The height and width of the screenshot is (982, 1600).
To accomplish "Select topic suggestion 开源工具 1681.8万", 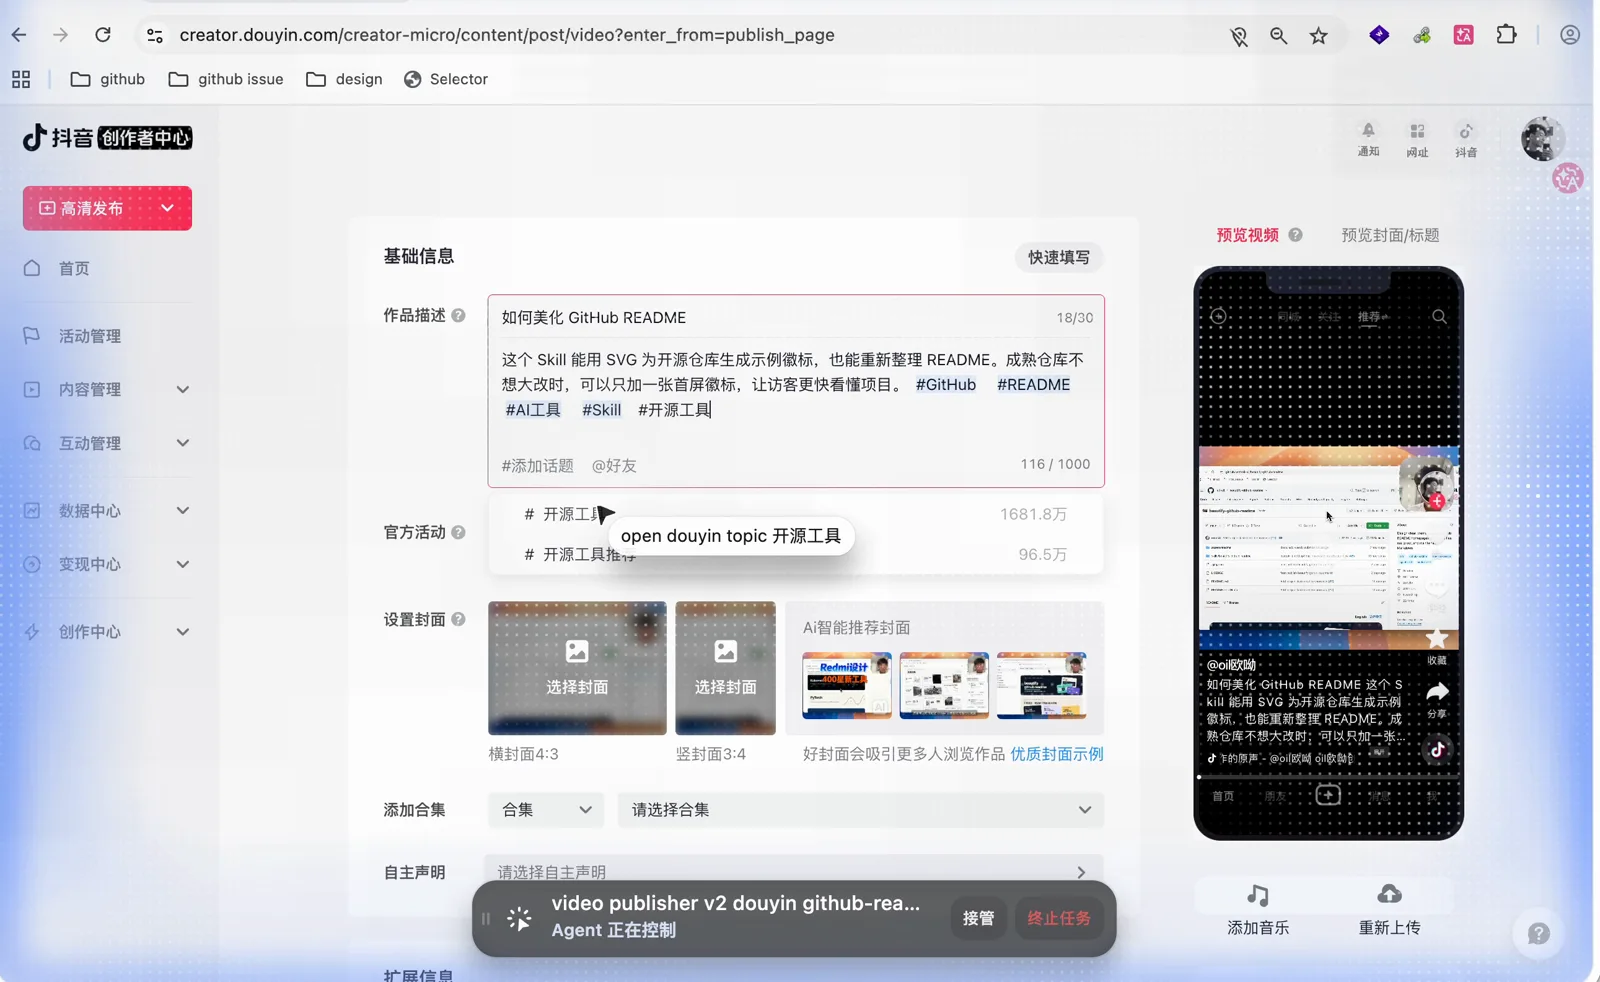I will pos(796,514).
